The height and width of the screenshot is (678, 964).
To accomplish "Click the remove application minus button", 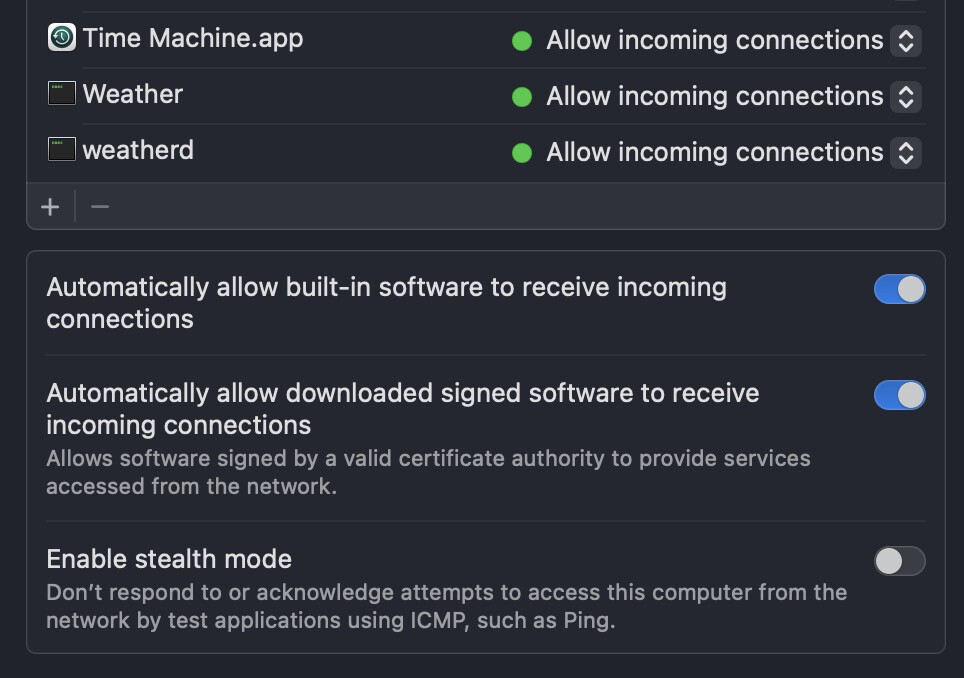I will (x=100, y=207).
